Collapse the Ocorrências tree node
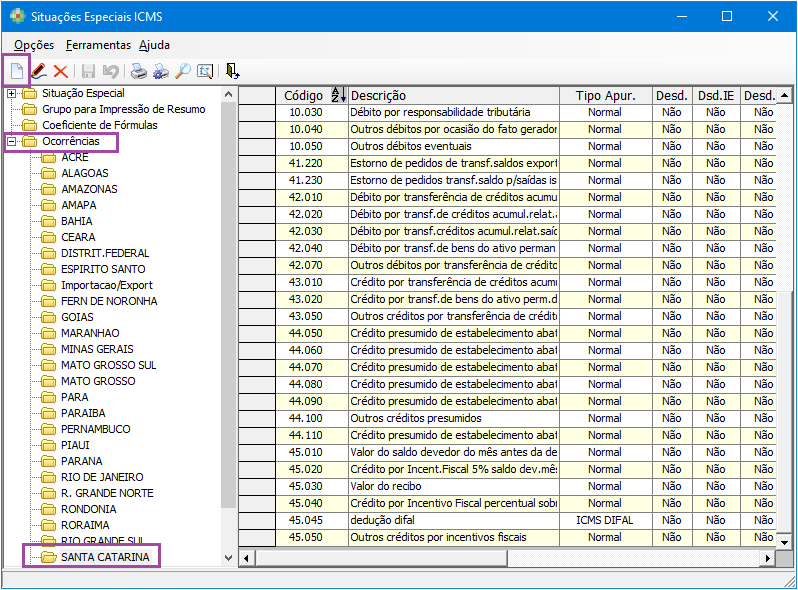 (12, 142)
